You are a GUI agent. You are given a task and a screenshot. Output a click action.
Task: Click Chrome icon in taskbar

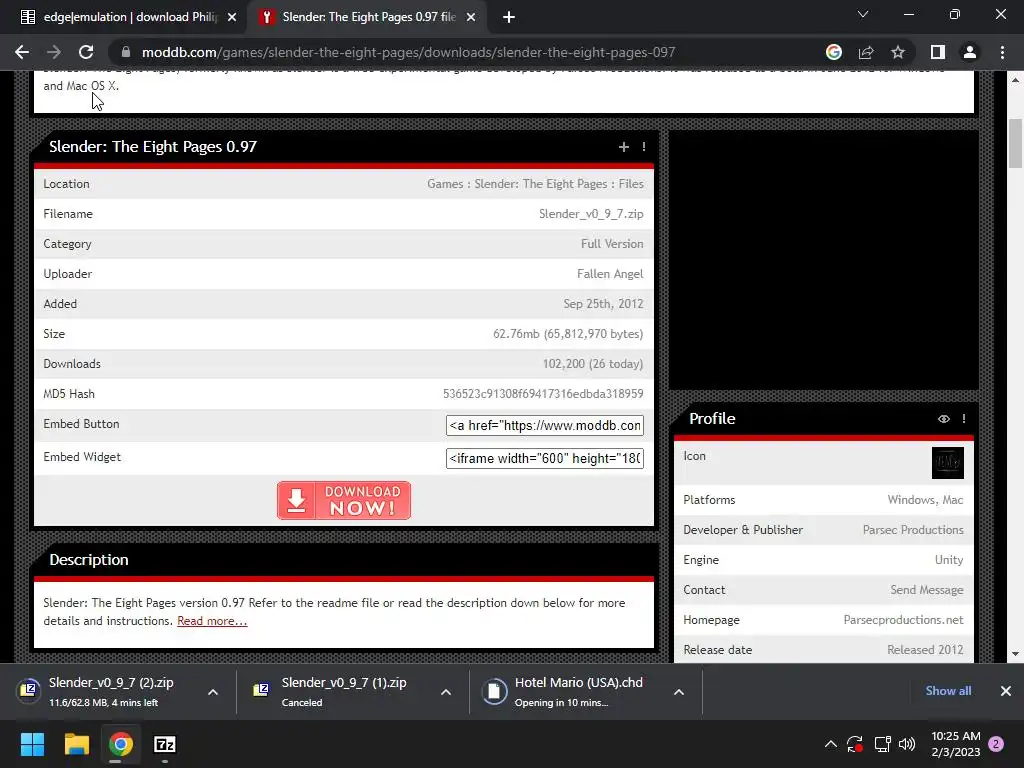pyautogui.click(x=121, y=744)
